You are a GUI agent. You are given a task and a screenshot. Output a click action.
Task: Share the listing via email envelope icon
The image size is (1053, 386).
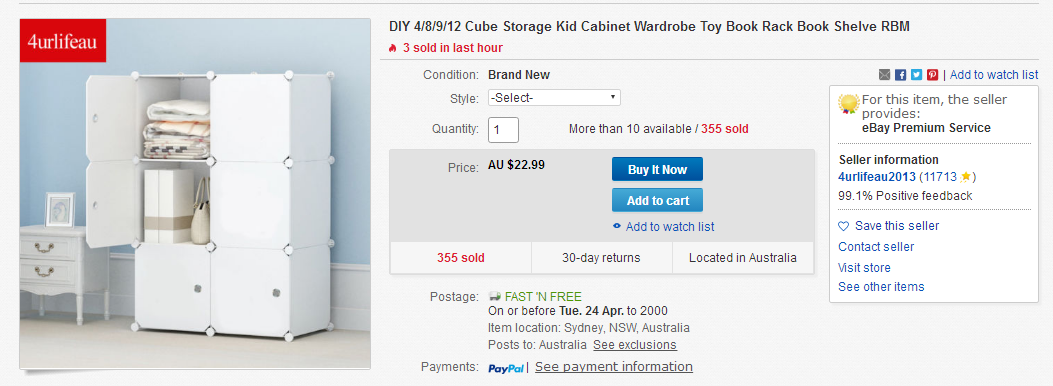pos(884,75)
